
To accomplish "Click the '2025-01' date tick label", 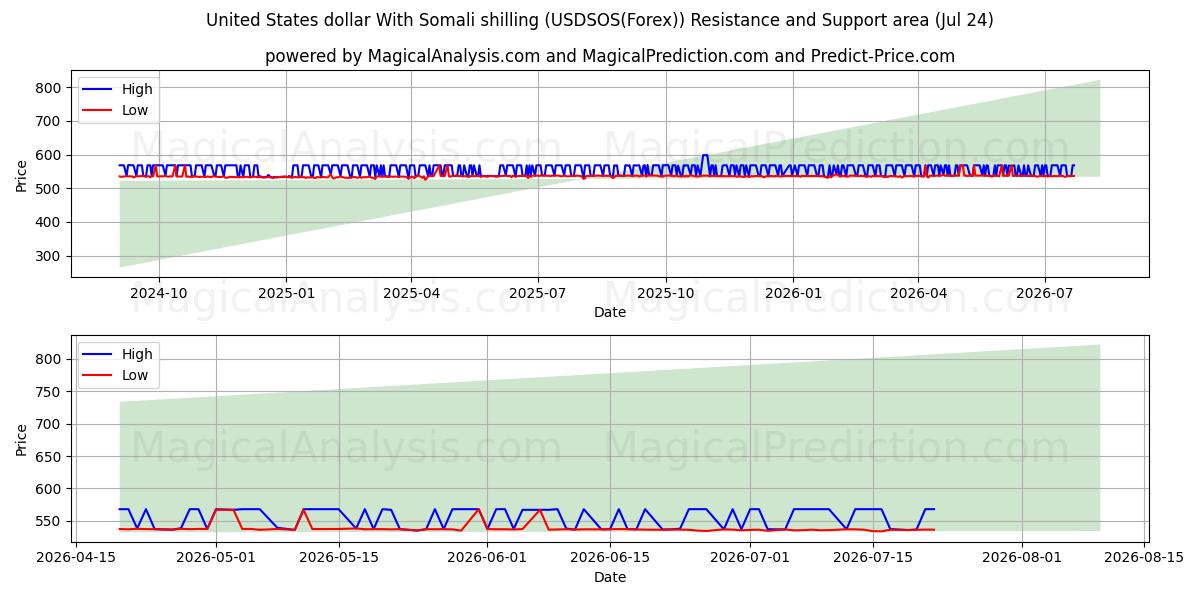I will (x=286, y=294).
